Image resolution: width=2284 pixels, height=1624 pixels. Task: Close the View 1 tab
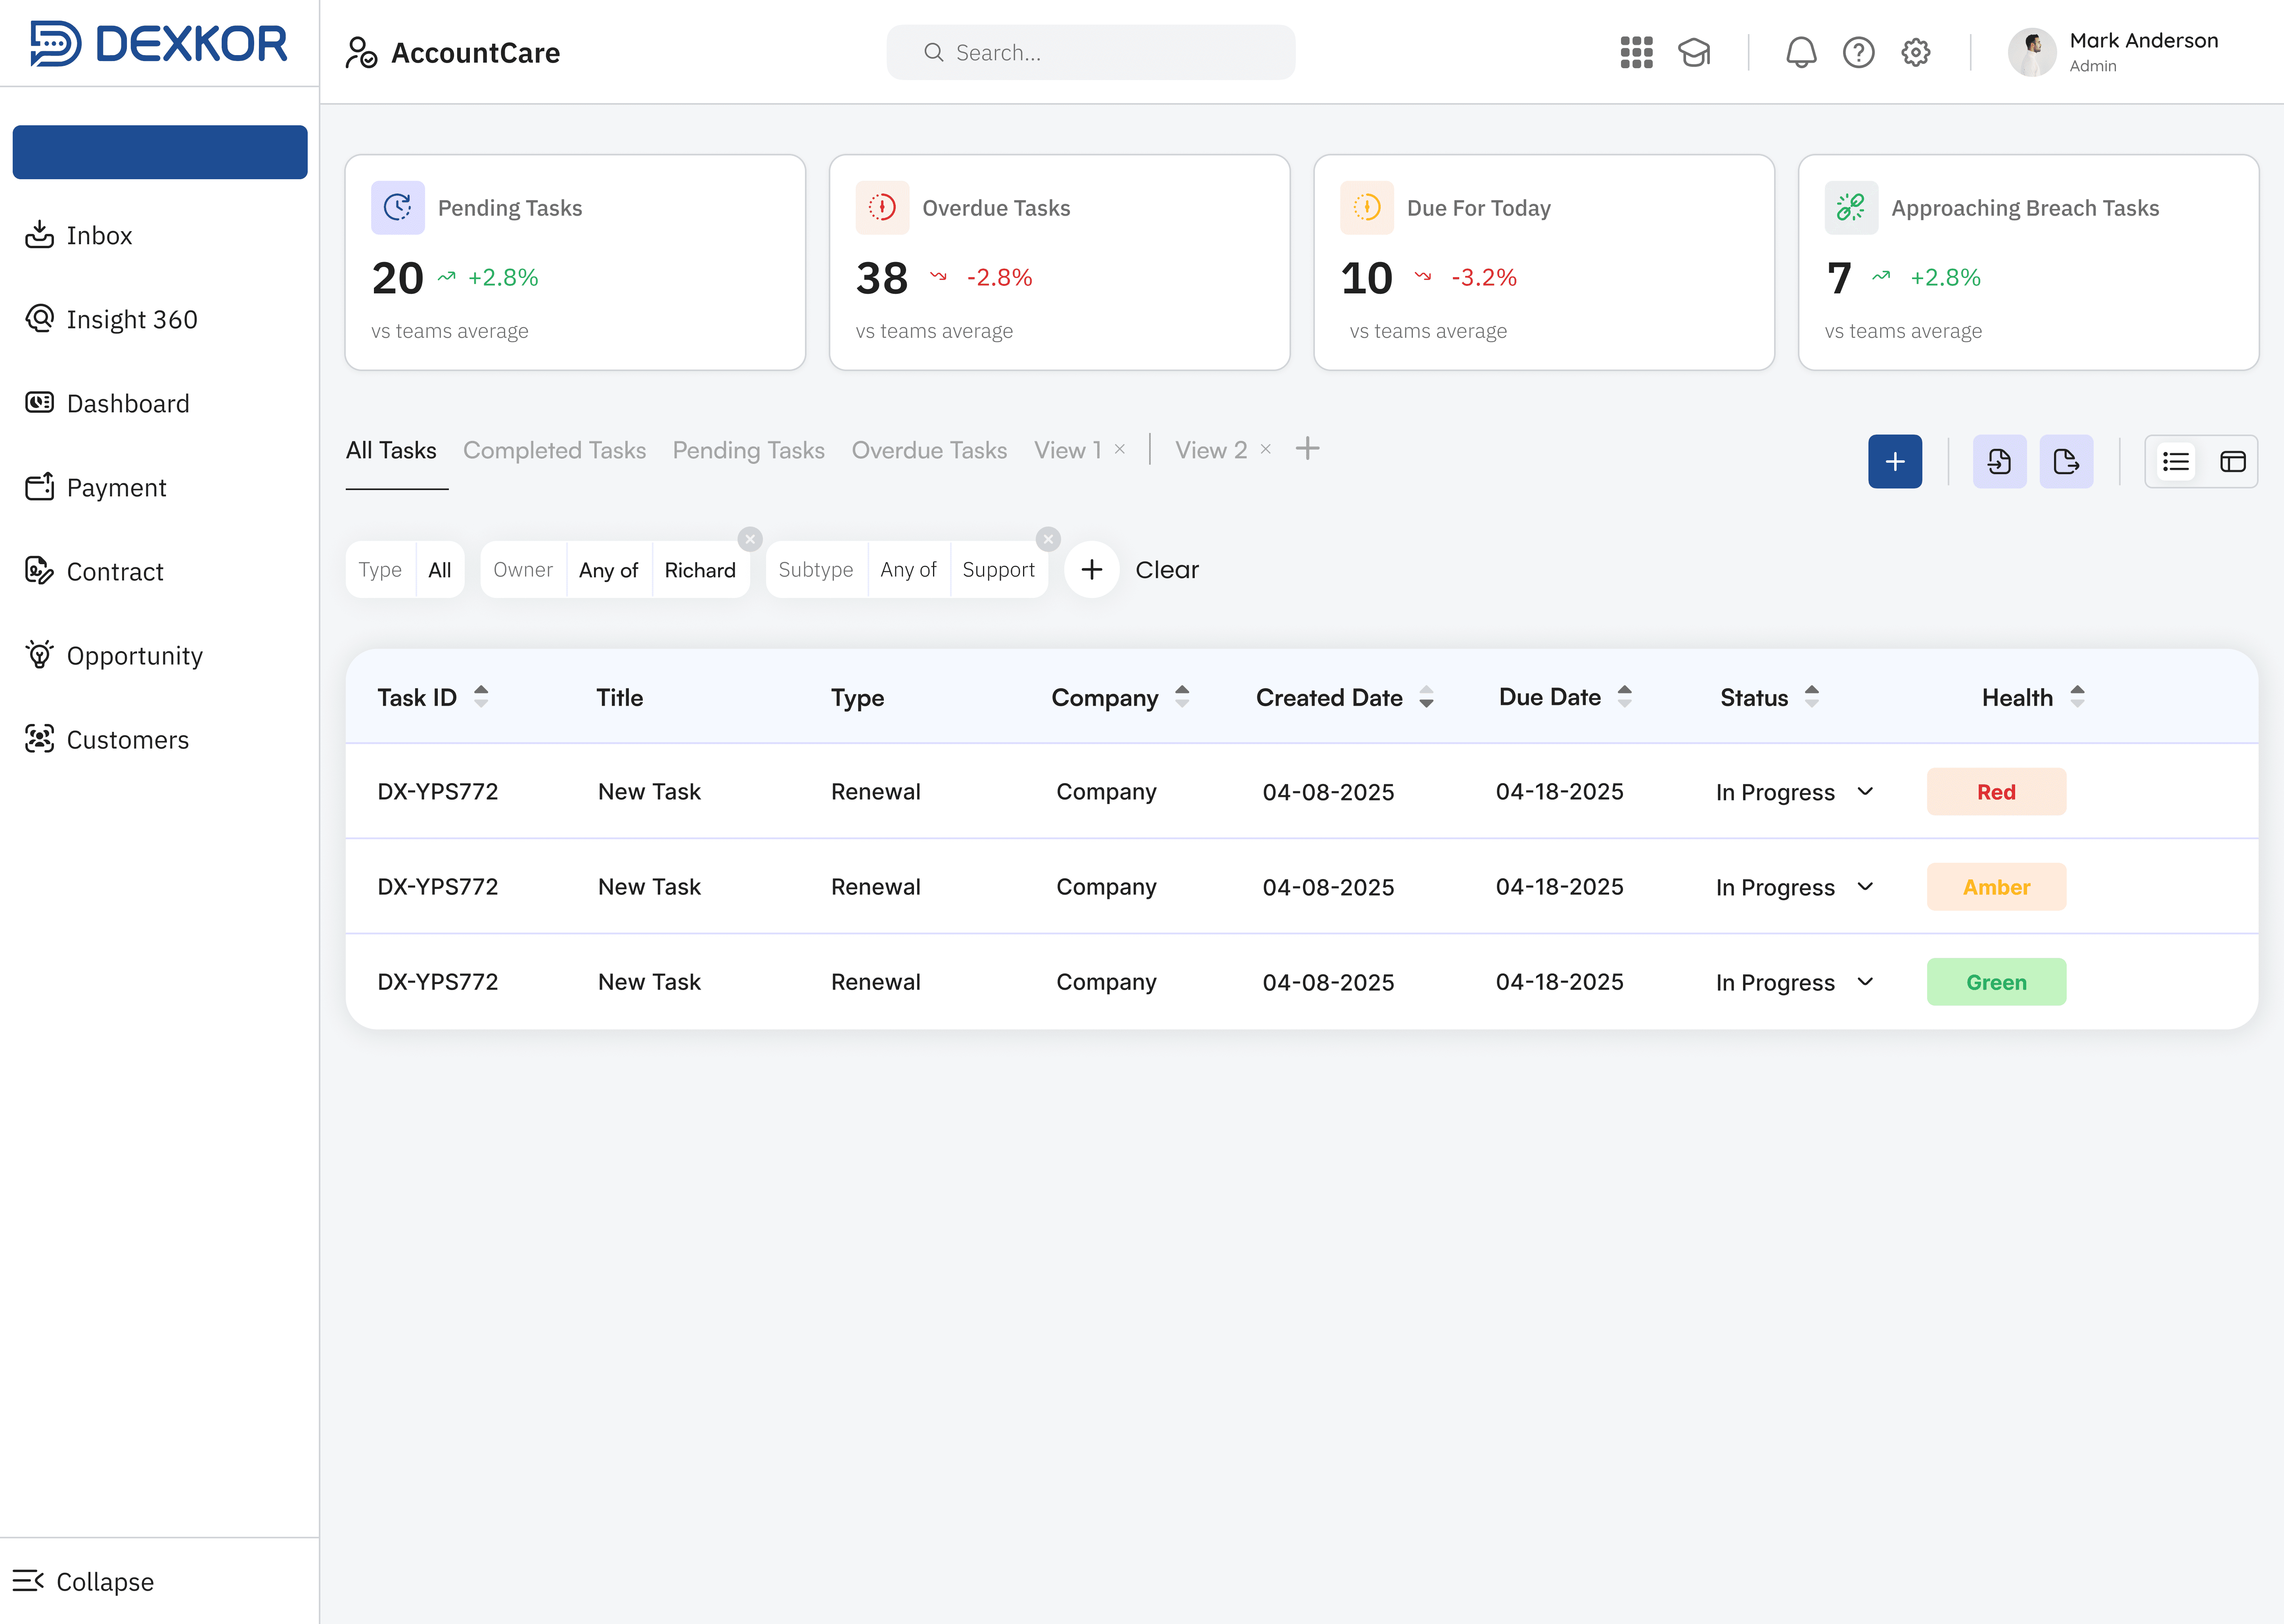pyautogui.click(x=1120, y=449)
